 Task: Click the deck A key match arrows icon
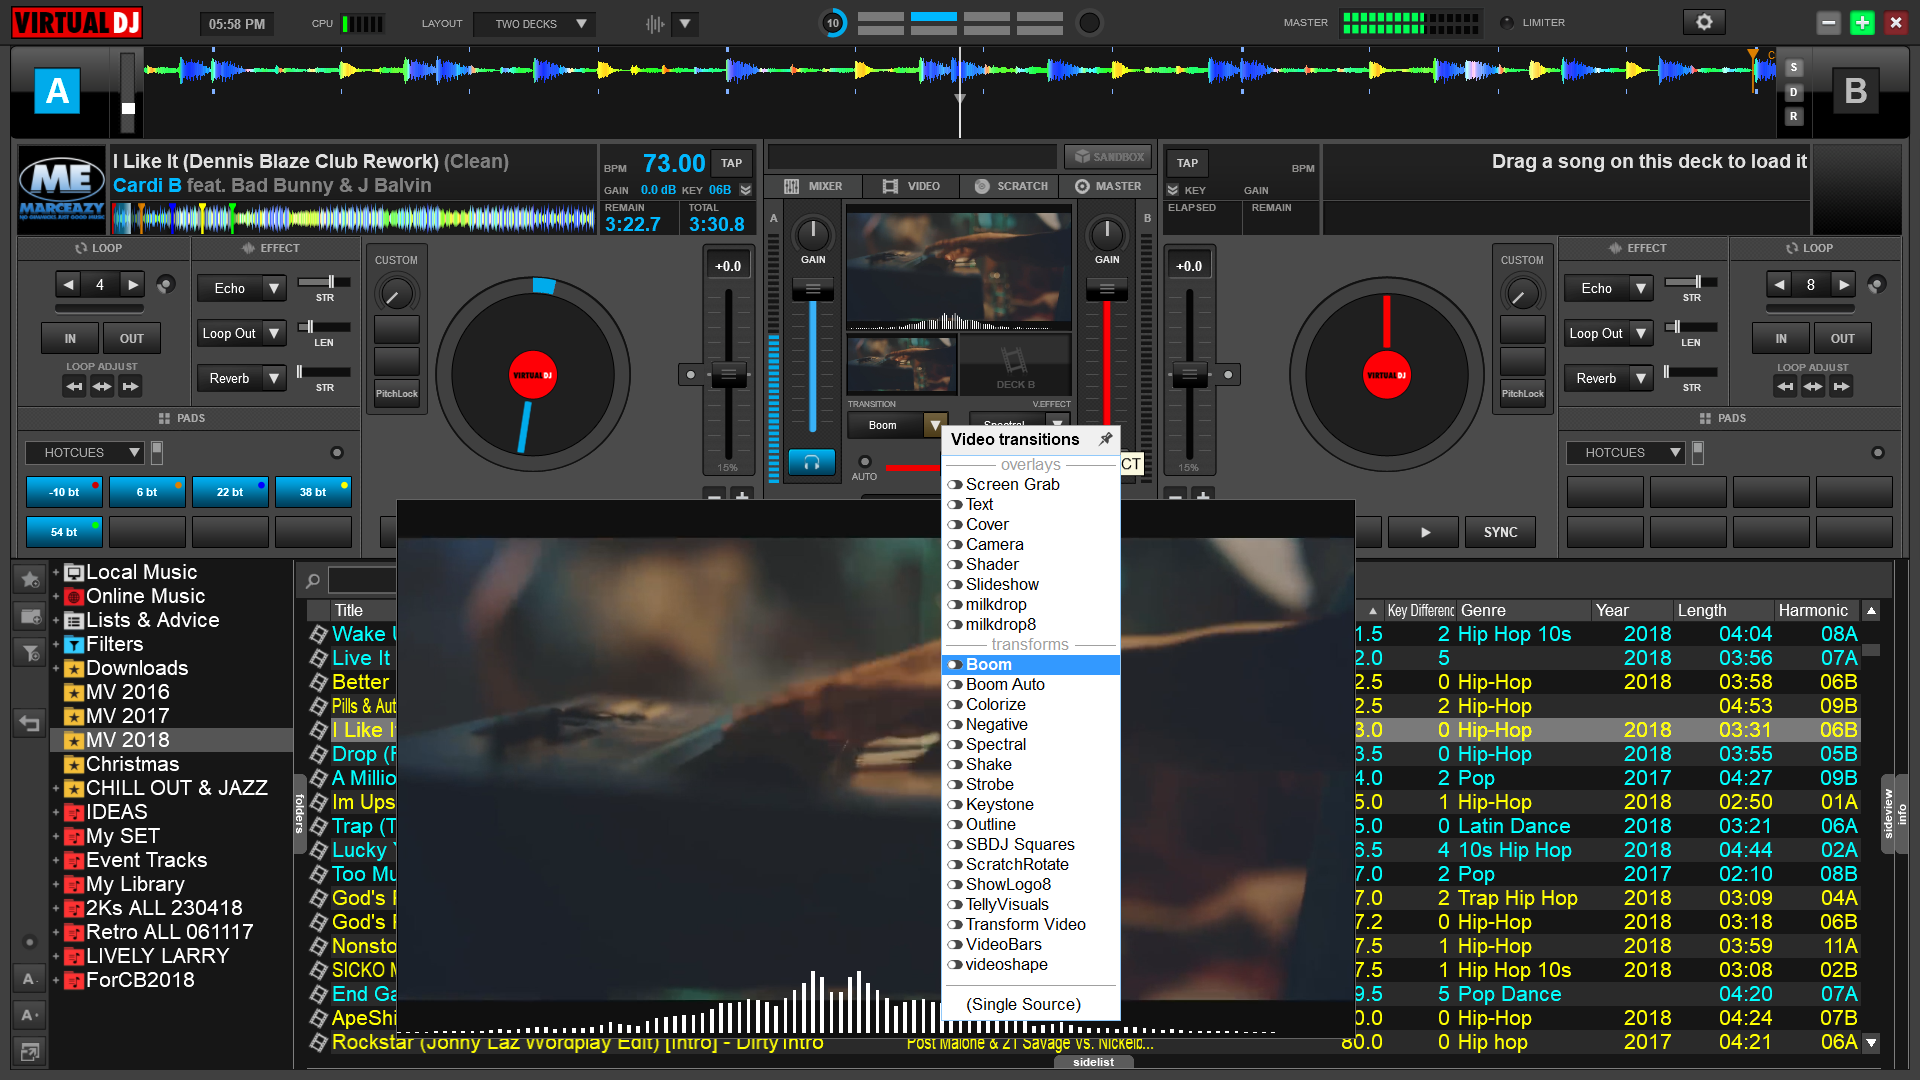pyautogui.click(x=745, y=190)
